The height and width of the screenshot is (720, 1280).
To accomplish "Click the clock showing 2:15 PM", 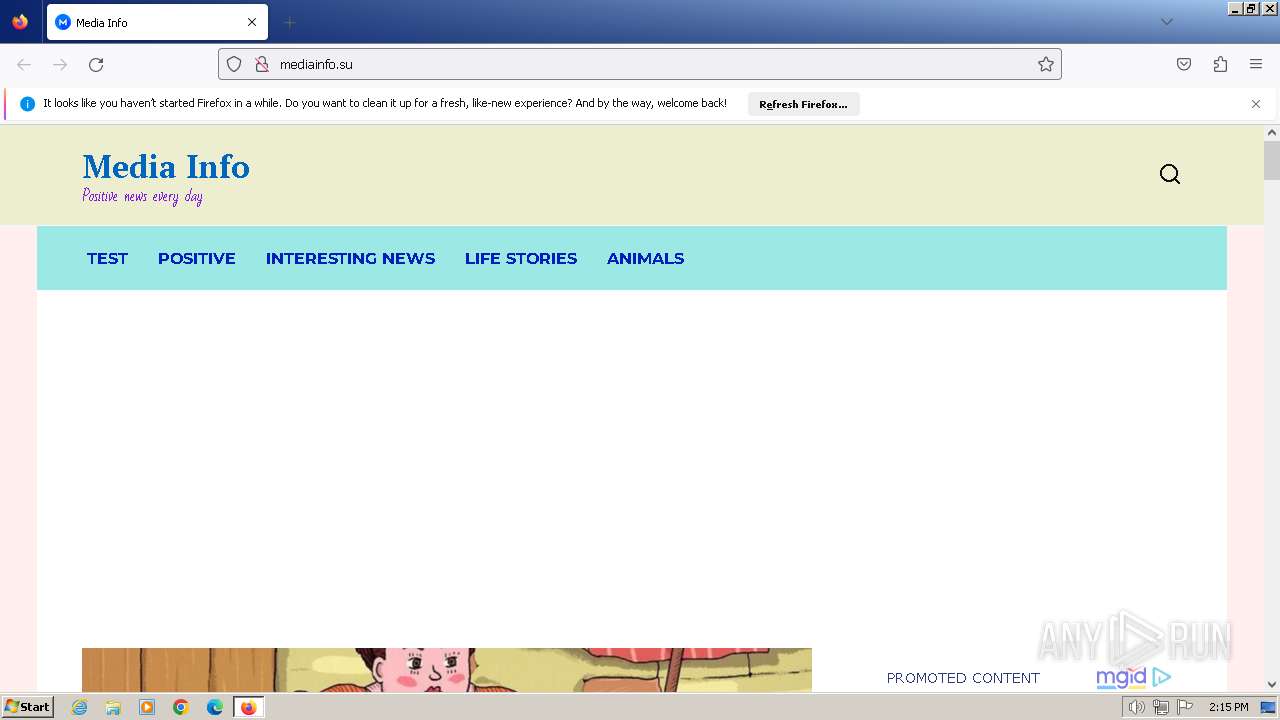I will 1228,707.
